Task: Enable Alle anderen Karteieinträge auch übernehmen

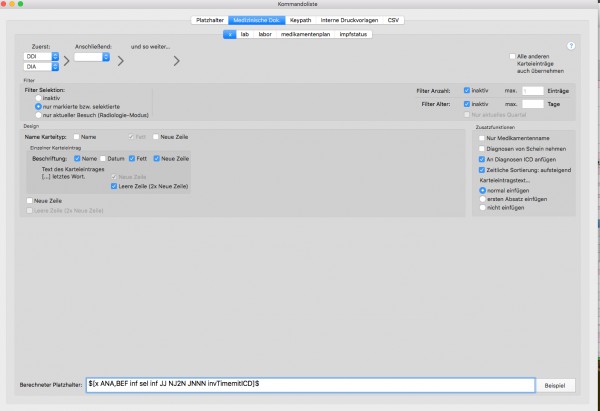Action: tap(512, 56)
